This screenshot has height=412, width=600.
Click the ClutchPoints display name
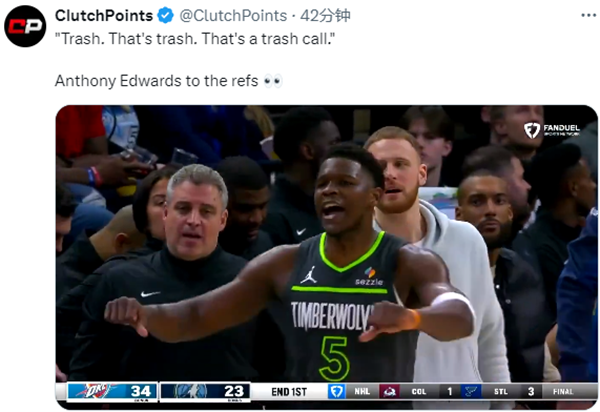pyautogui.click(x=104, y=16)
